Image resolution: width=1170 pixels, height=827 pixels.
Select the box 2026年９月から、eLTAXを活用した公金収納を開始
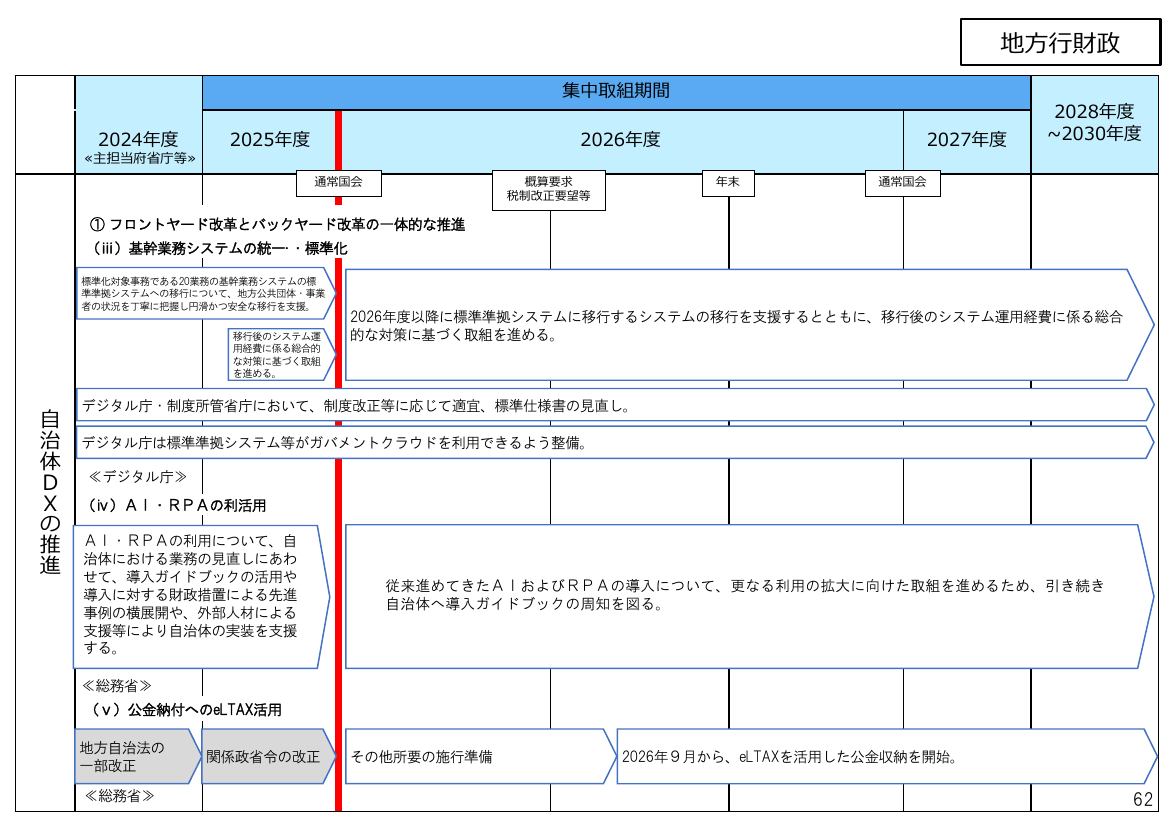(886, 756)
